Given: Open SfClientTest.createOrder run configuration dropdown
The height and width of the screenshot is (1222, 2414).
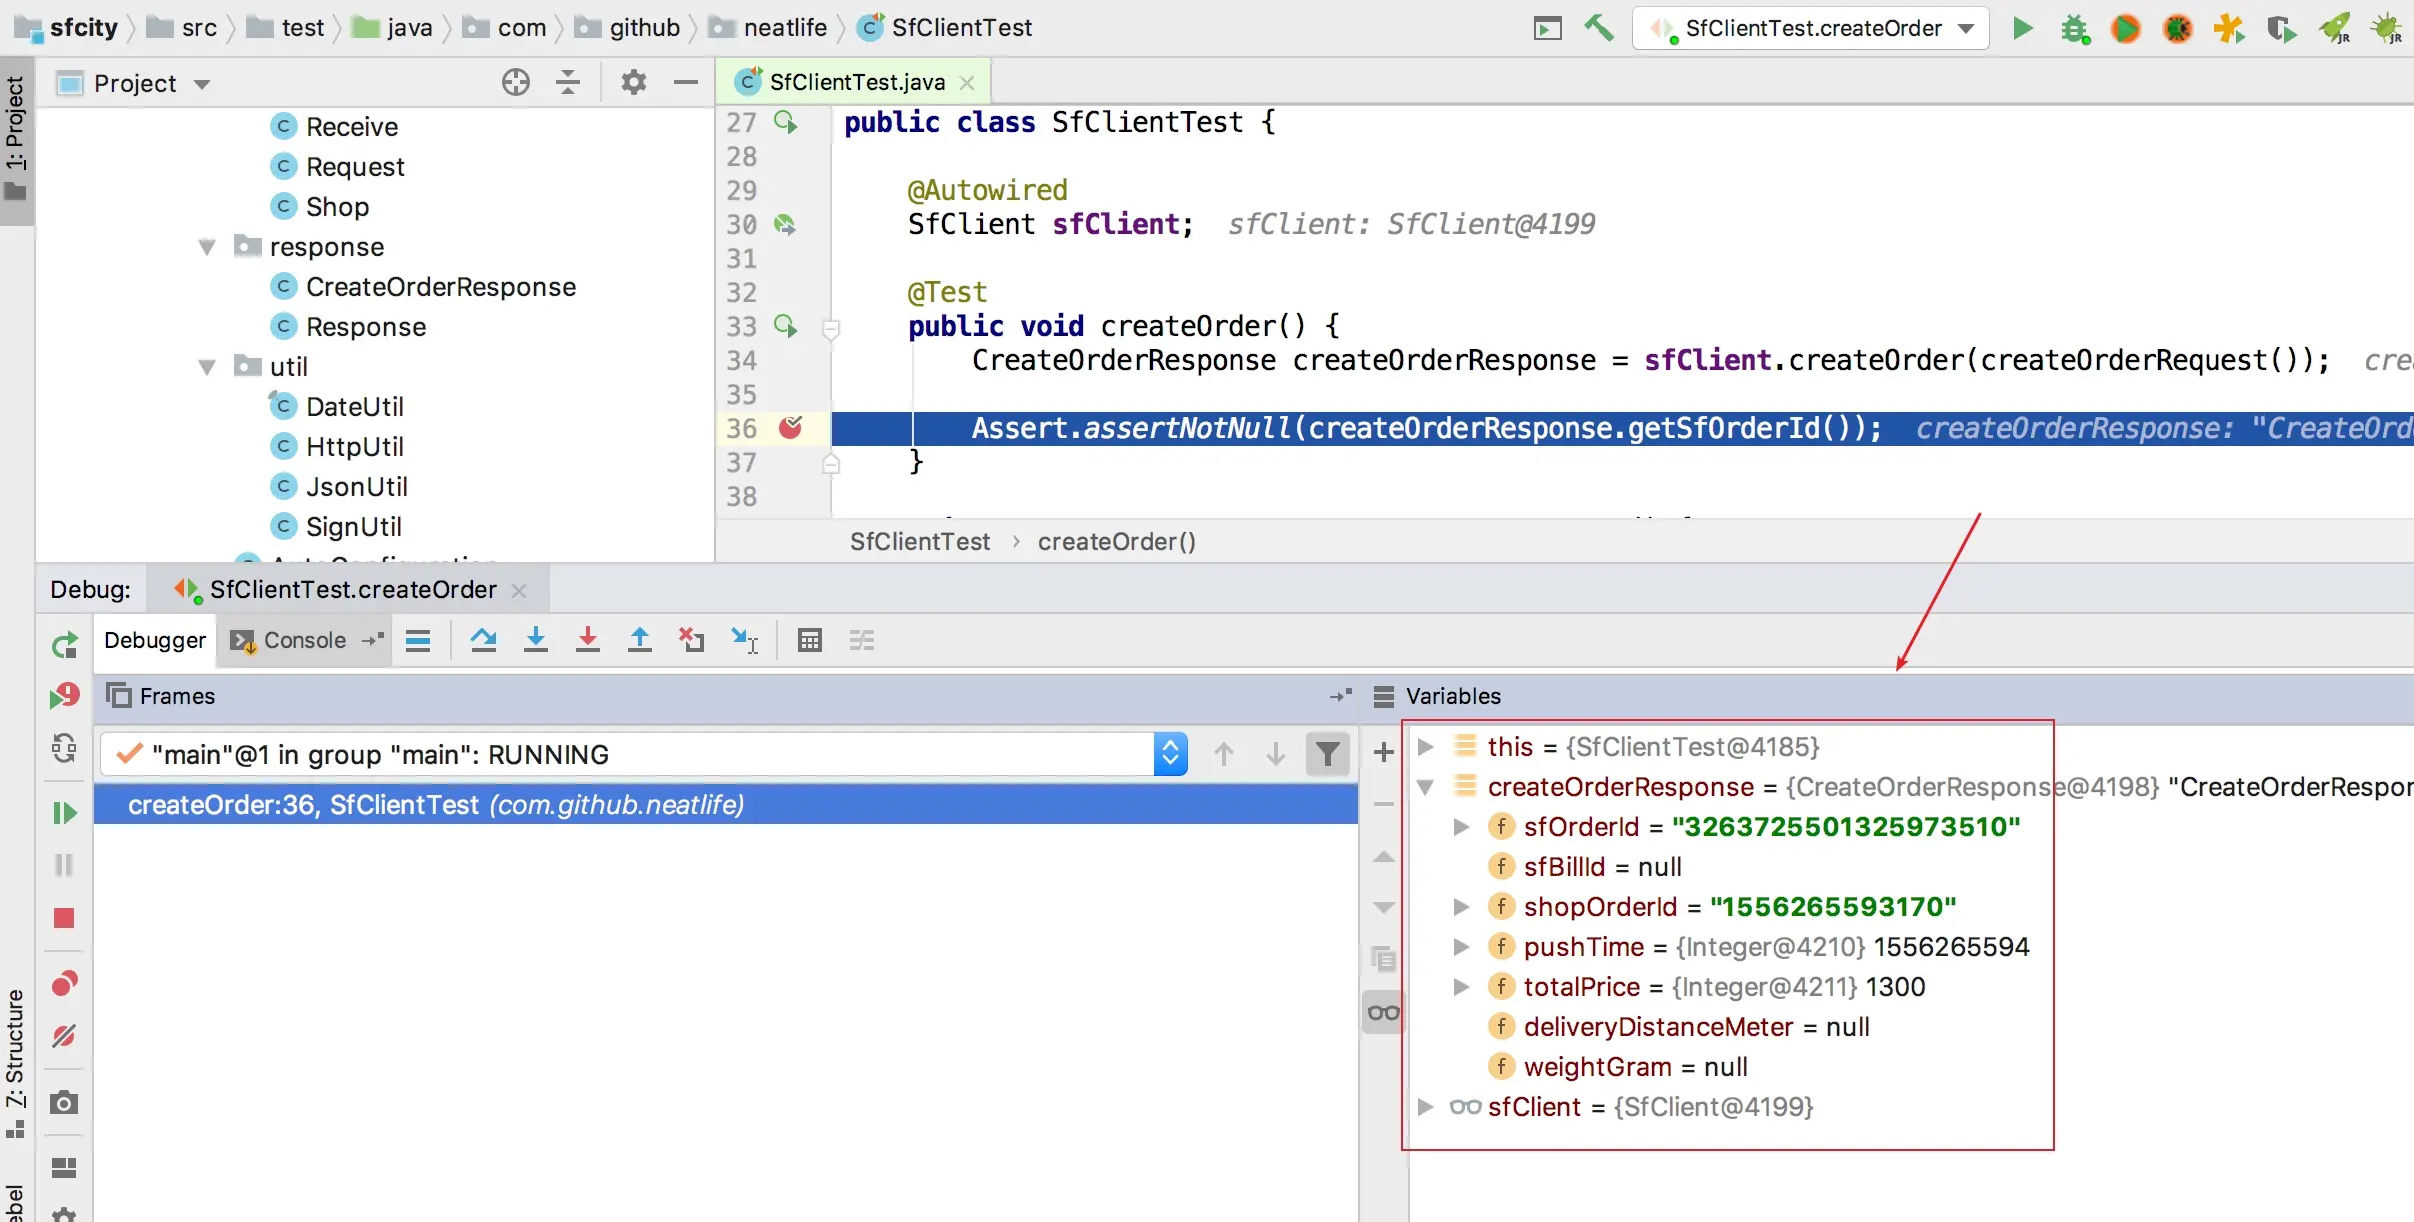Looking at the screenshot, I should pos(1811,28).
